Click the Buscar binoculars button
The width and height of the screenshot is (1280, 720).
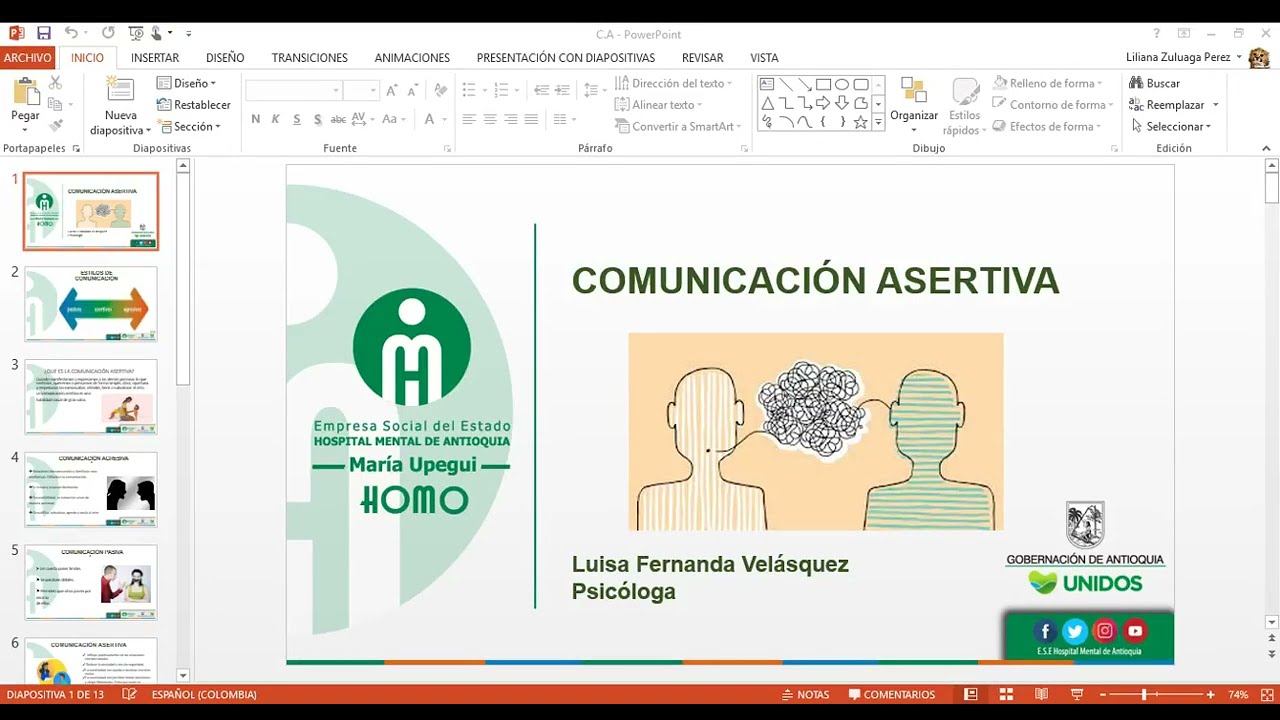pyautogui.click(x=1155, y=83)
